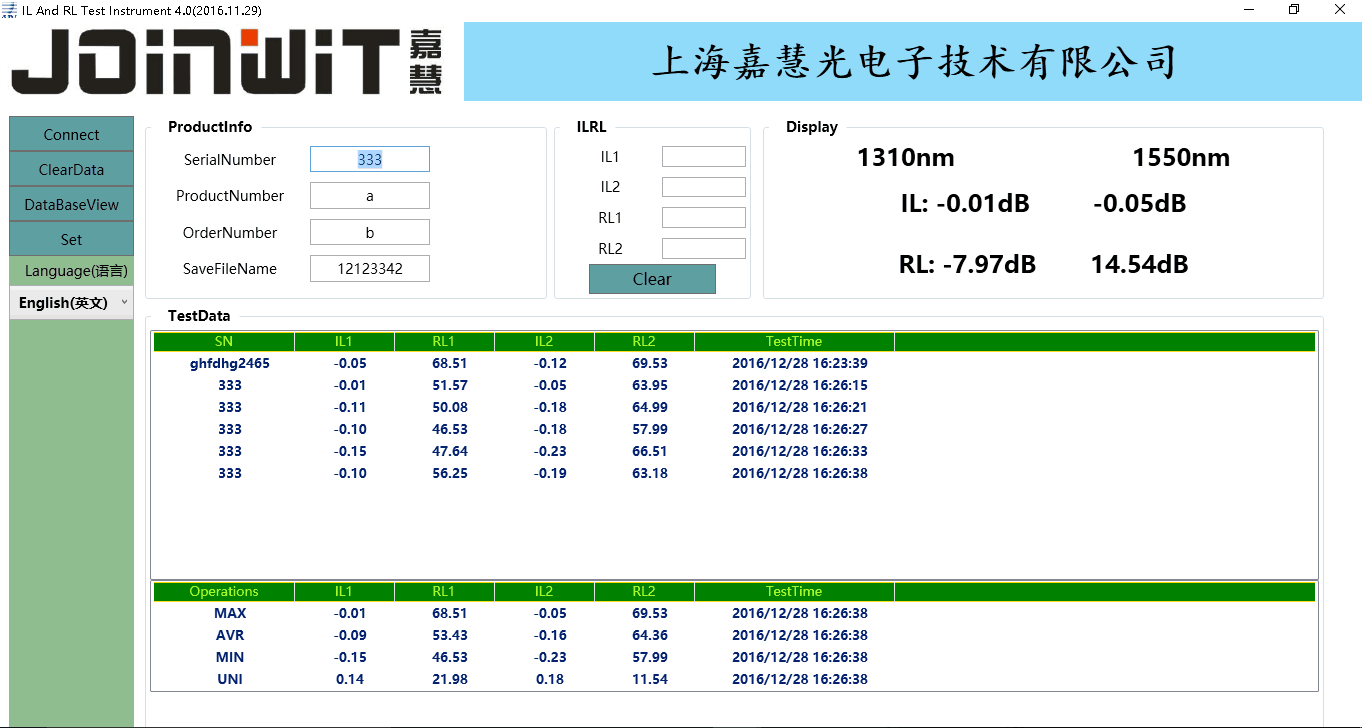Click the TestTime column header in TestData
Screen dimensions: 1362x728
pyautogui.click(x=794, y=341)
